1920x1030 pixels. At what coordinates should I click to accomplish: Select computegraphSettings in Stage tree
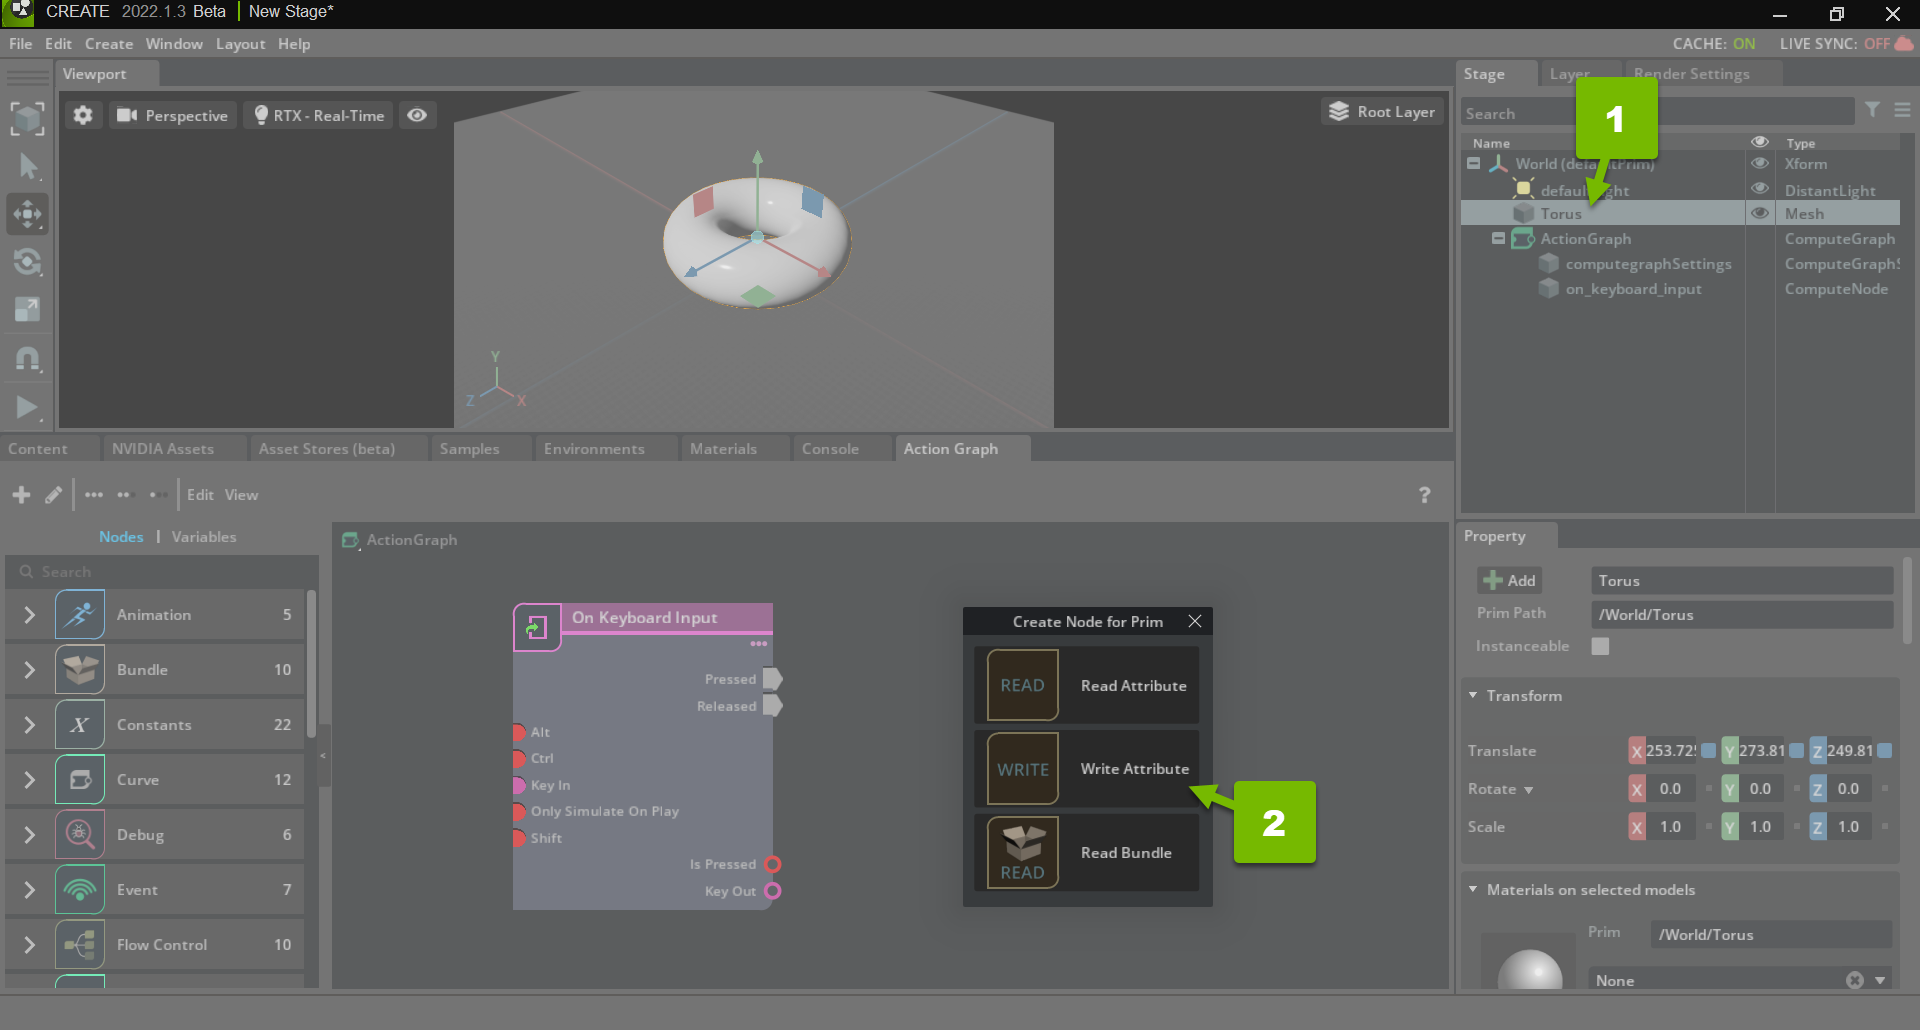click(x=1648, y=264)
